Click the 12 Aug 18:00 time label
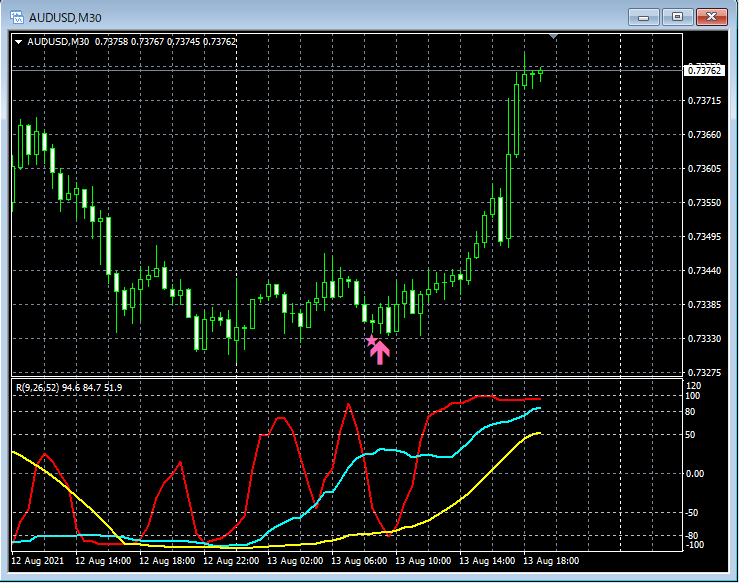The image size is (740, 583). [167, 561]
